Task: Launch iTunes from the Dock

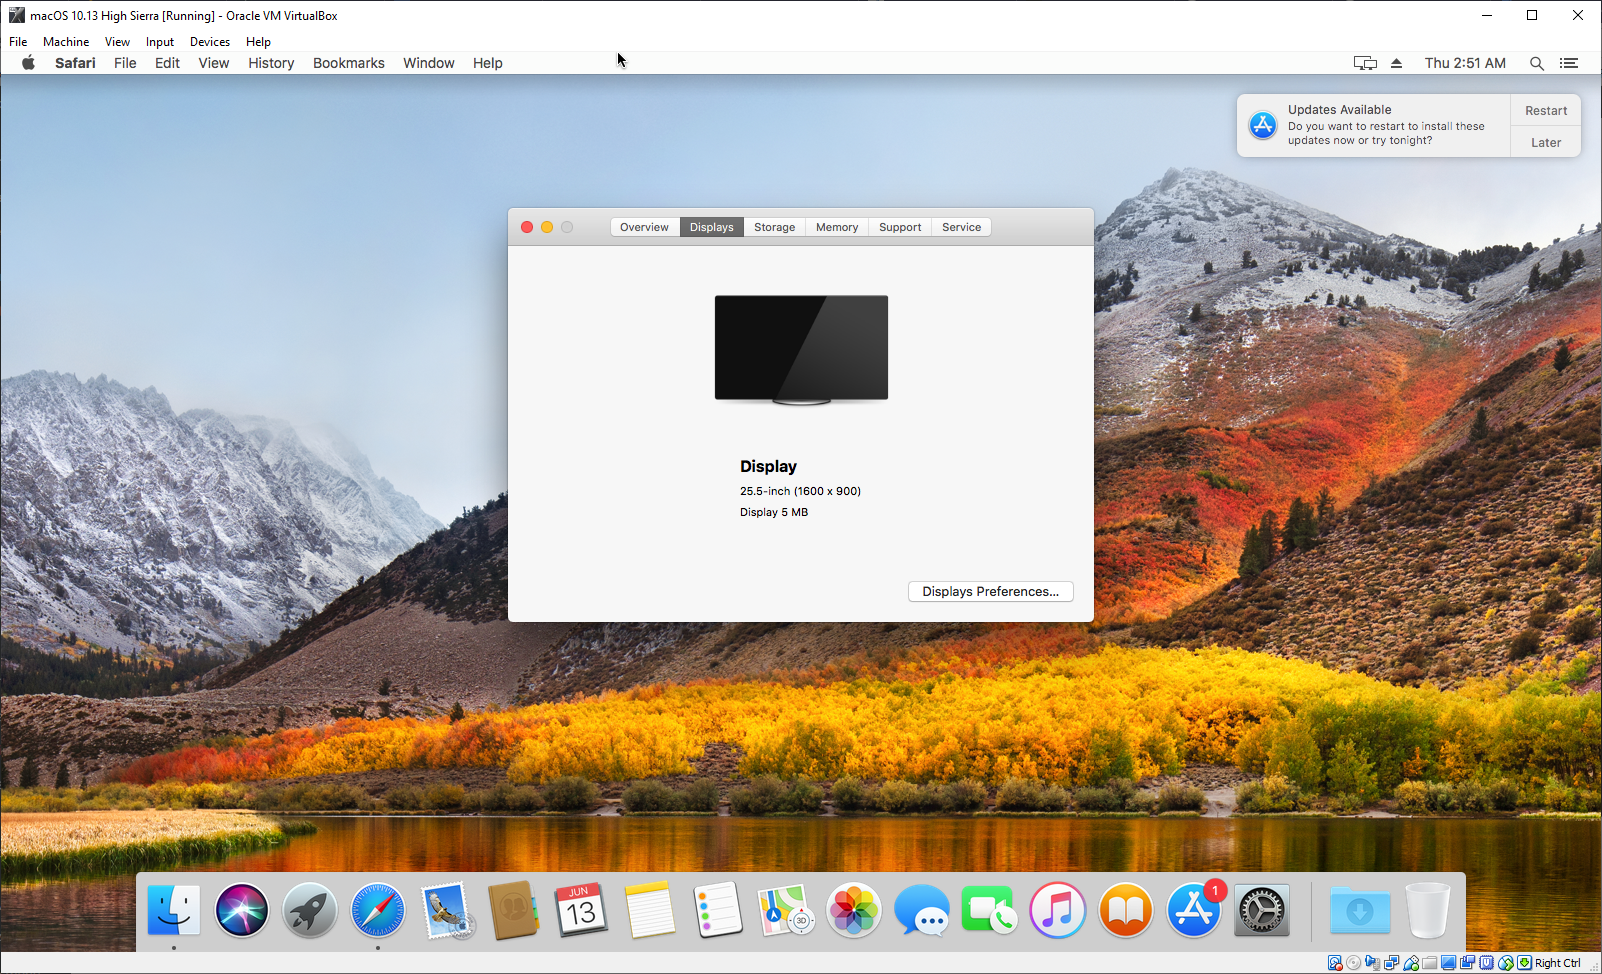Action: pos(1058,910)
